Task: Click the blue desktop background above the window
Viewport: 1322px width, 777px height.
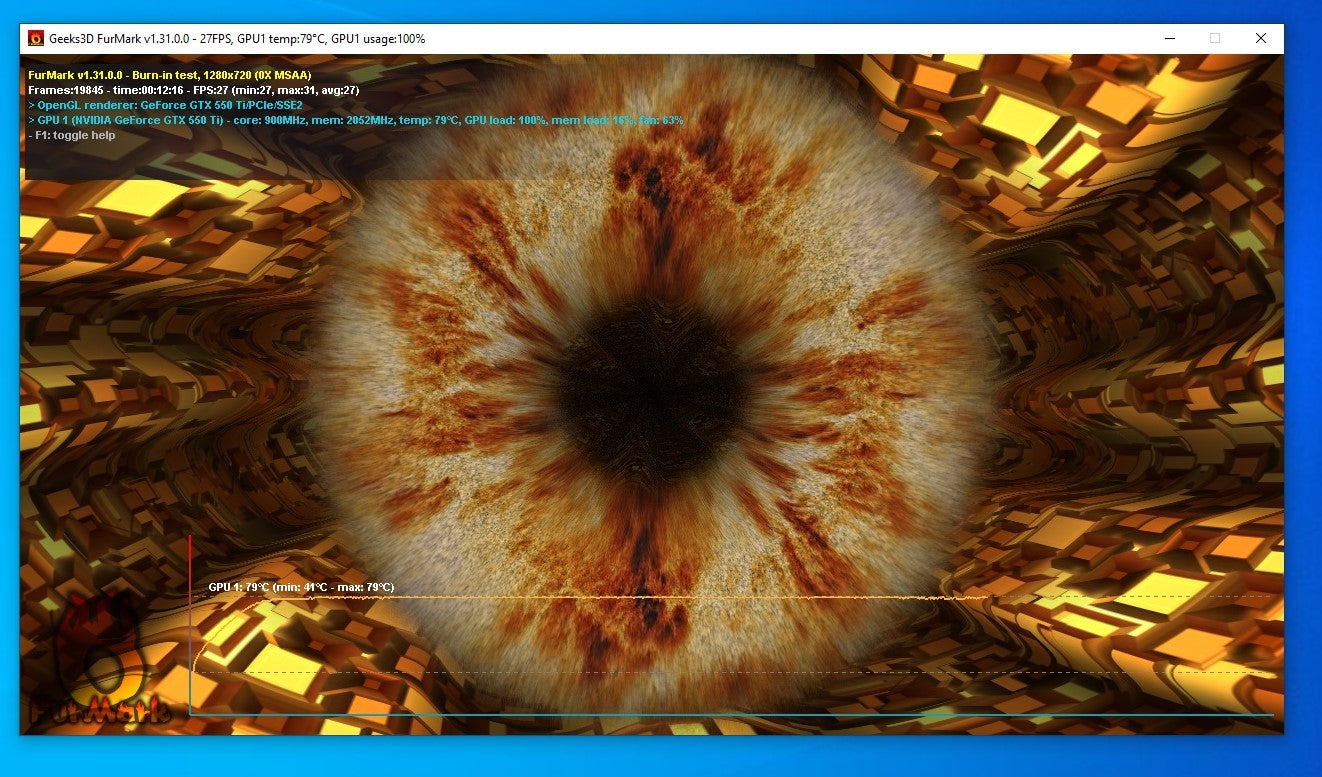Action: pyautogui.click(x=660, y=10)
